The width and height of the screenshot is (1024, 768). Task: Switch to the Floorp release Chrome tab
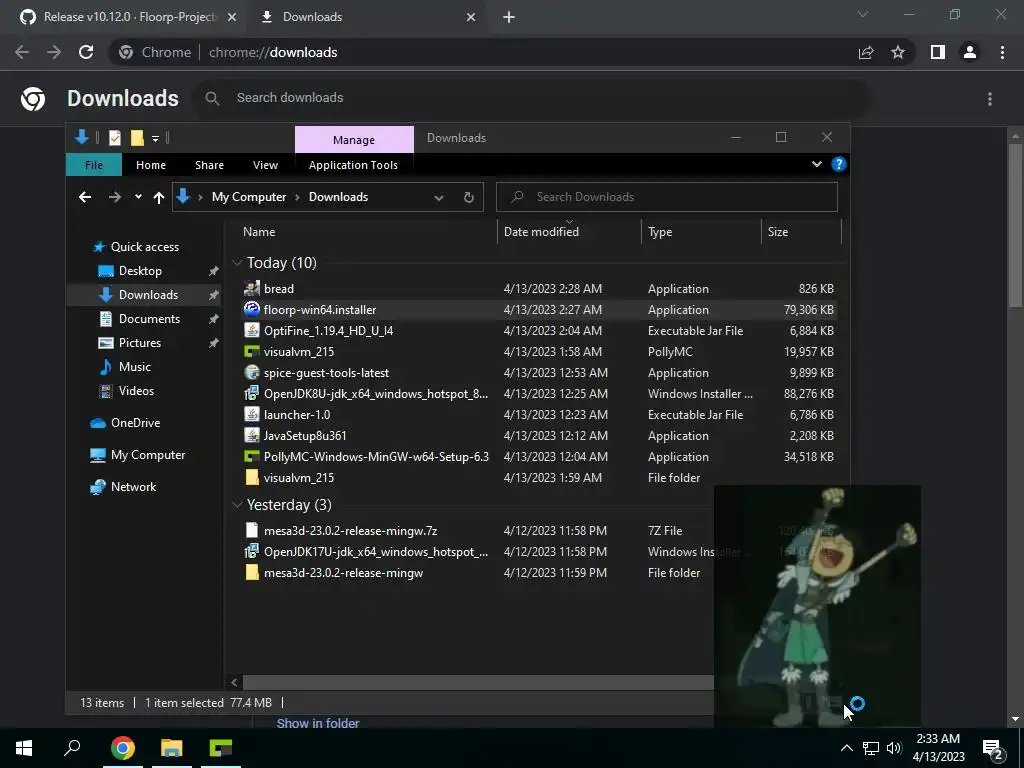pos(129,17)
